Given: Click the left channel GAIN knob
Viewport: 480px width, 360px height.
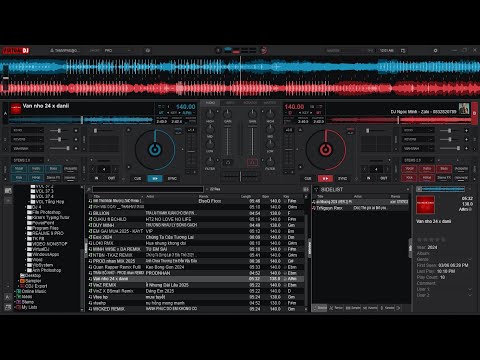Looking at the screenshot, I should coord(228,114).
